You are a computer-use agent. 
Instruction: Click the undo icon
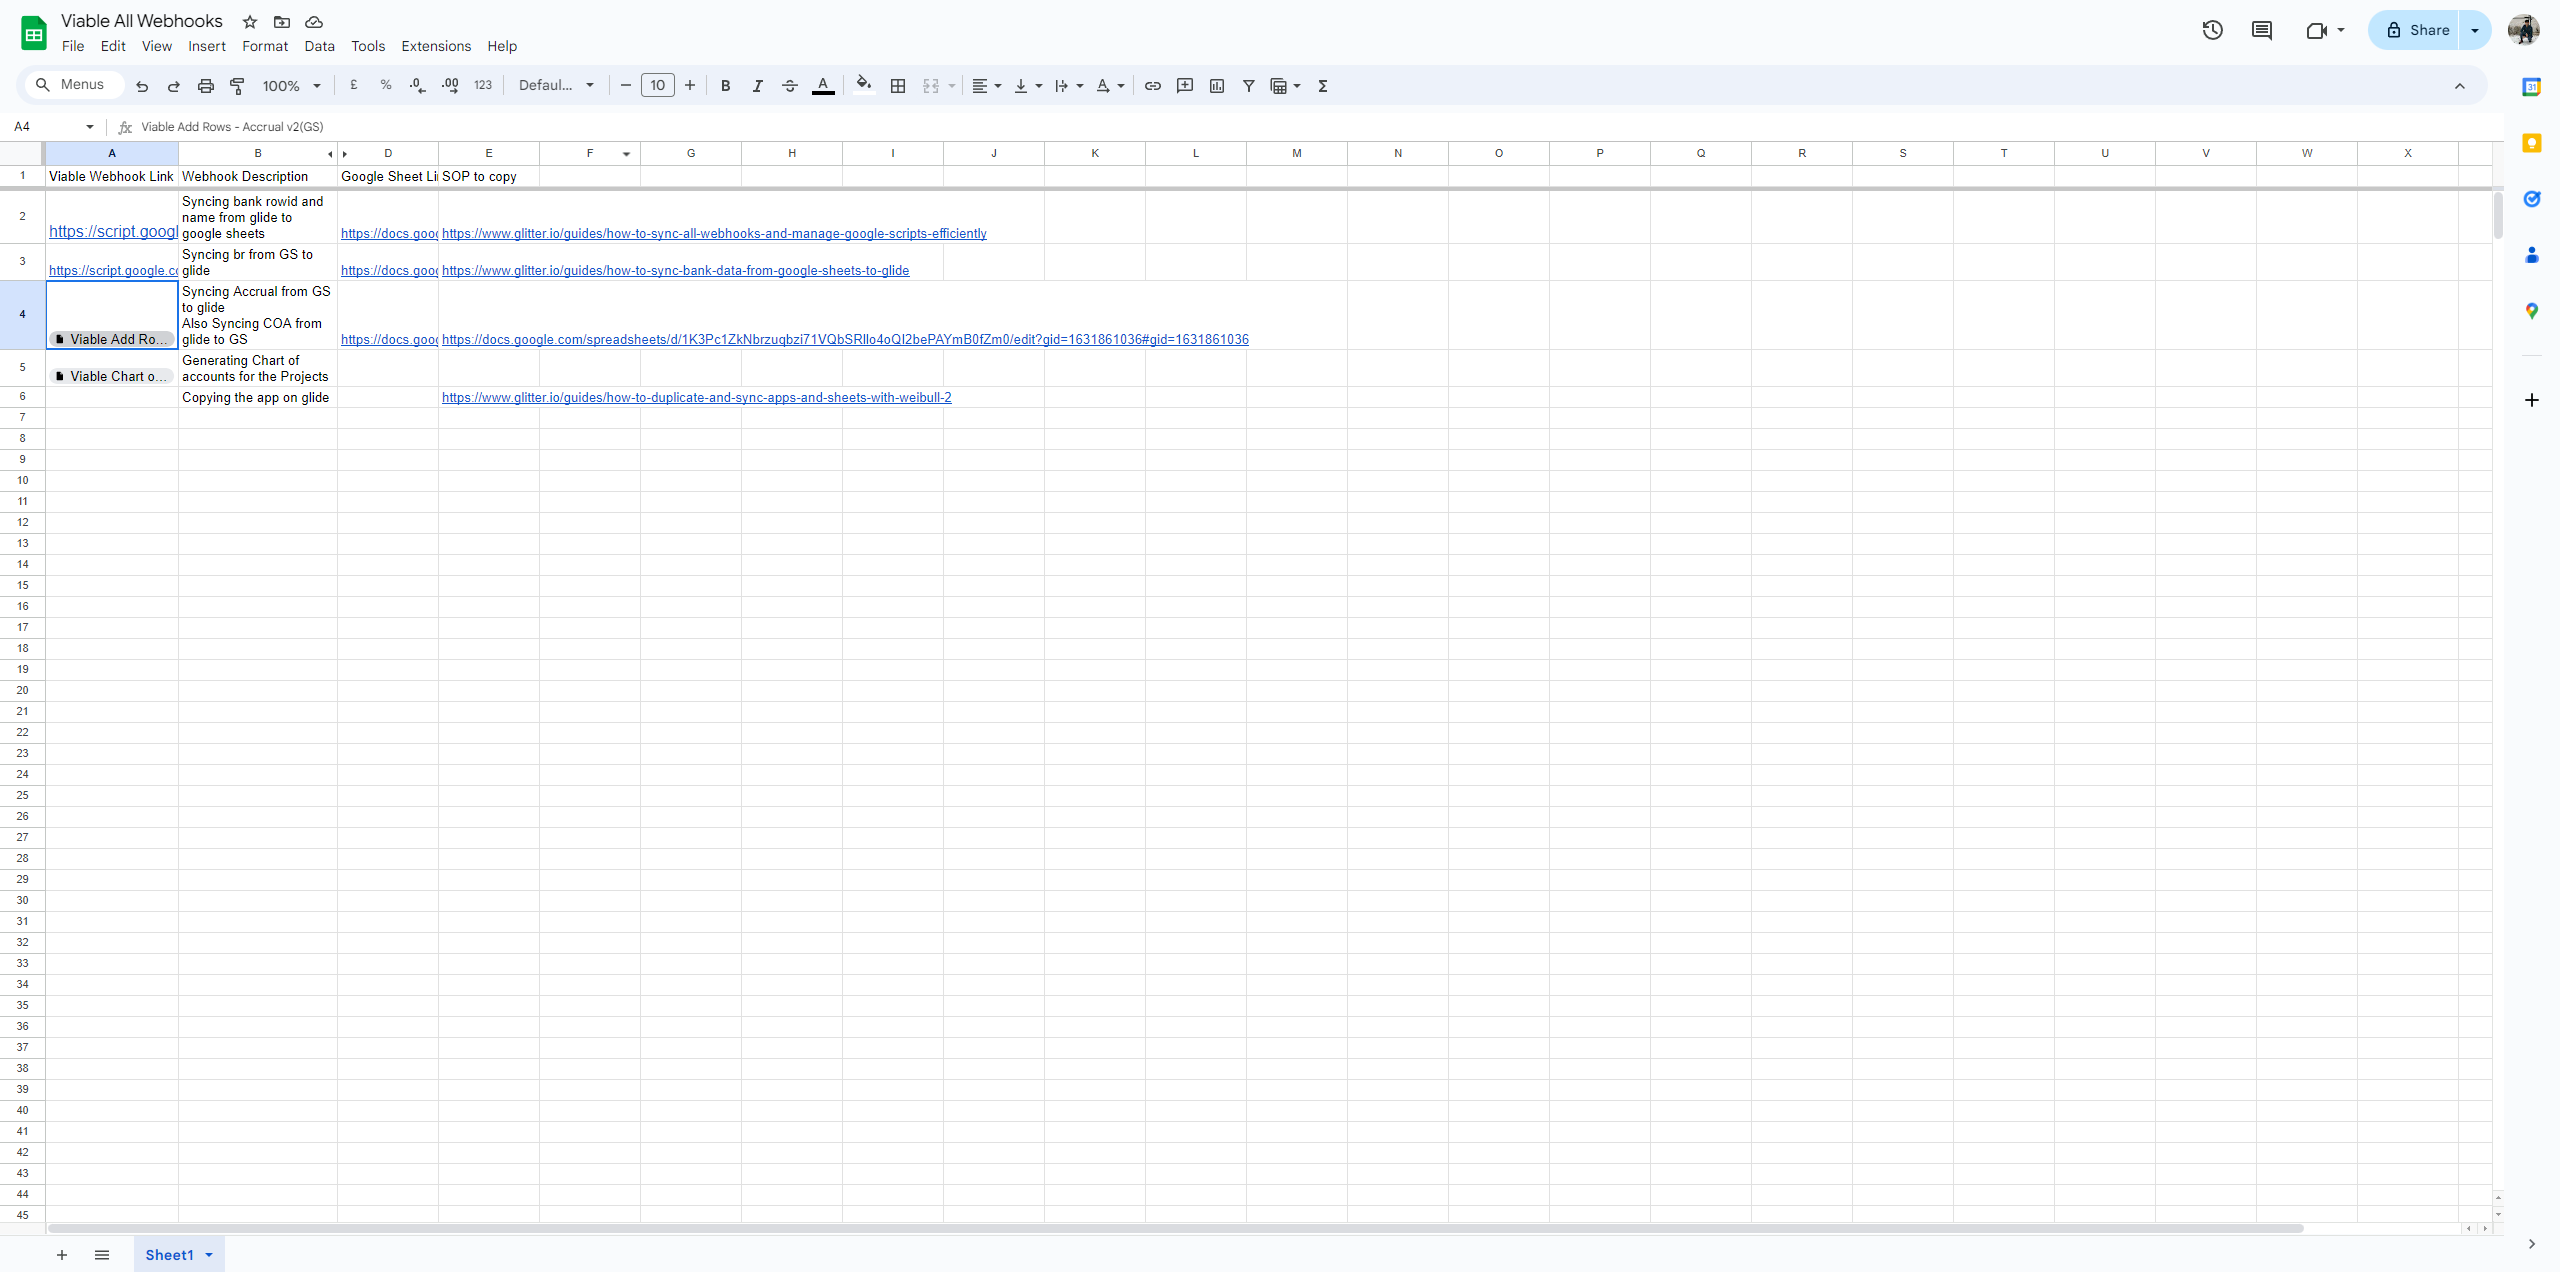(142, 86)
